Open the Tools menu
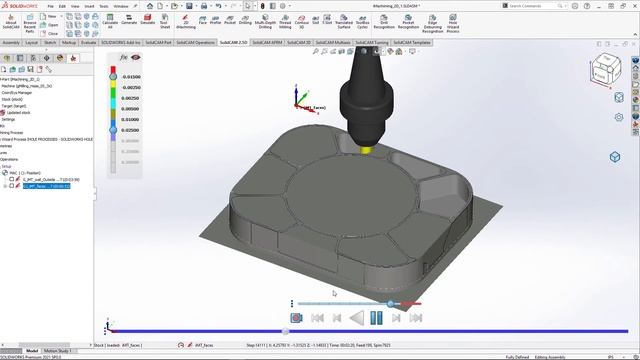Viewport: 640px width, 360px height. 104,6
